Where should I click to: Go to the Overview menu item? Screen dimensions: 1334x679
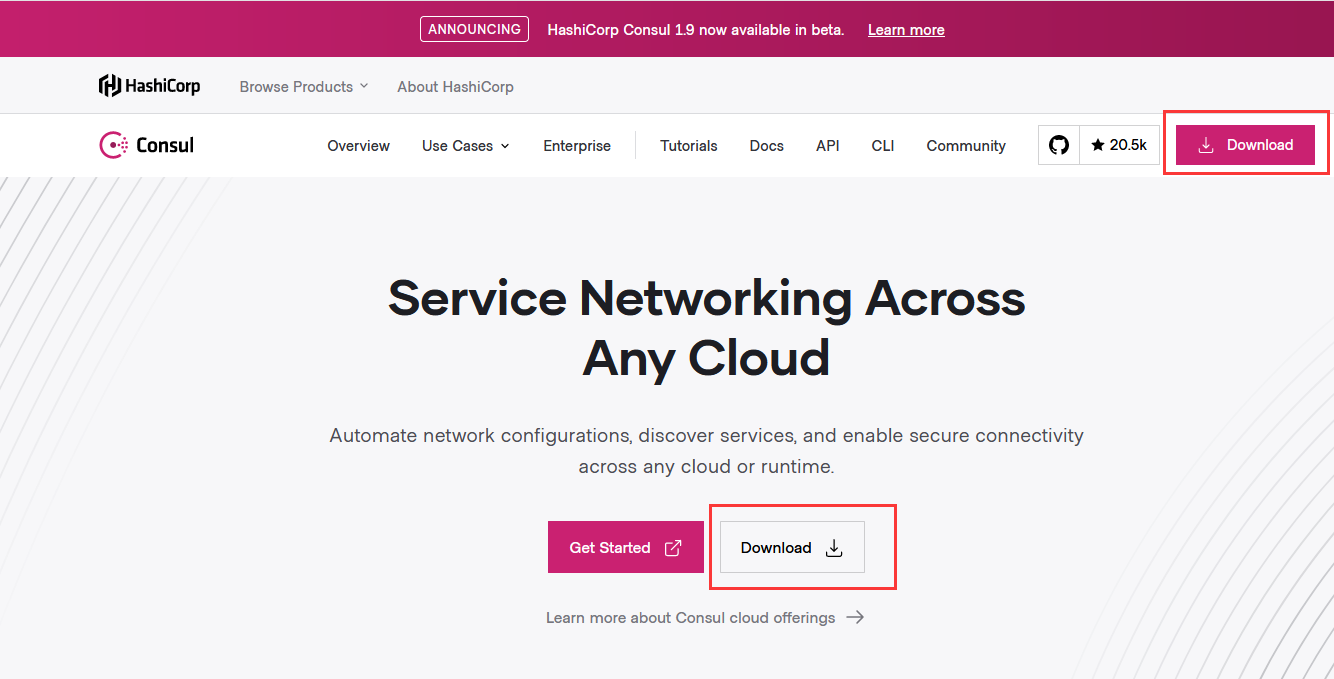(359, 146)
